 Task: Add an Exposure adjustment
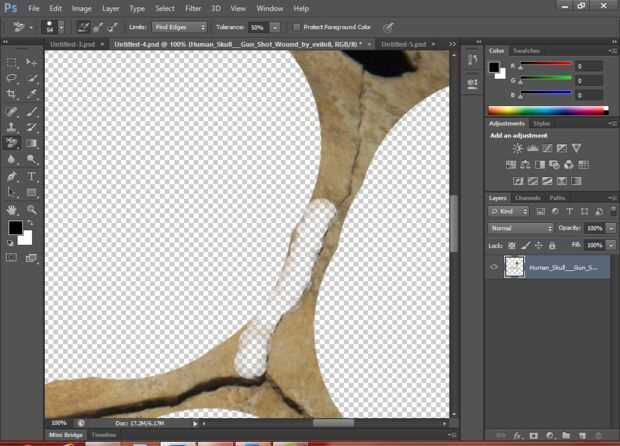561,148
